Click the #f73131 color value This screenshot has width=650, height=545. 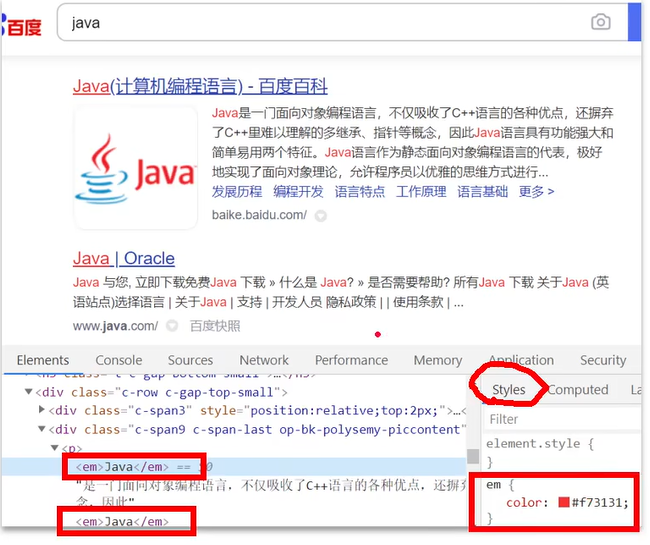pos(598,503)
